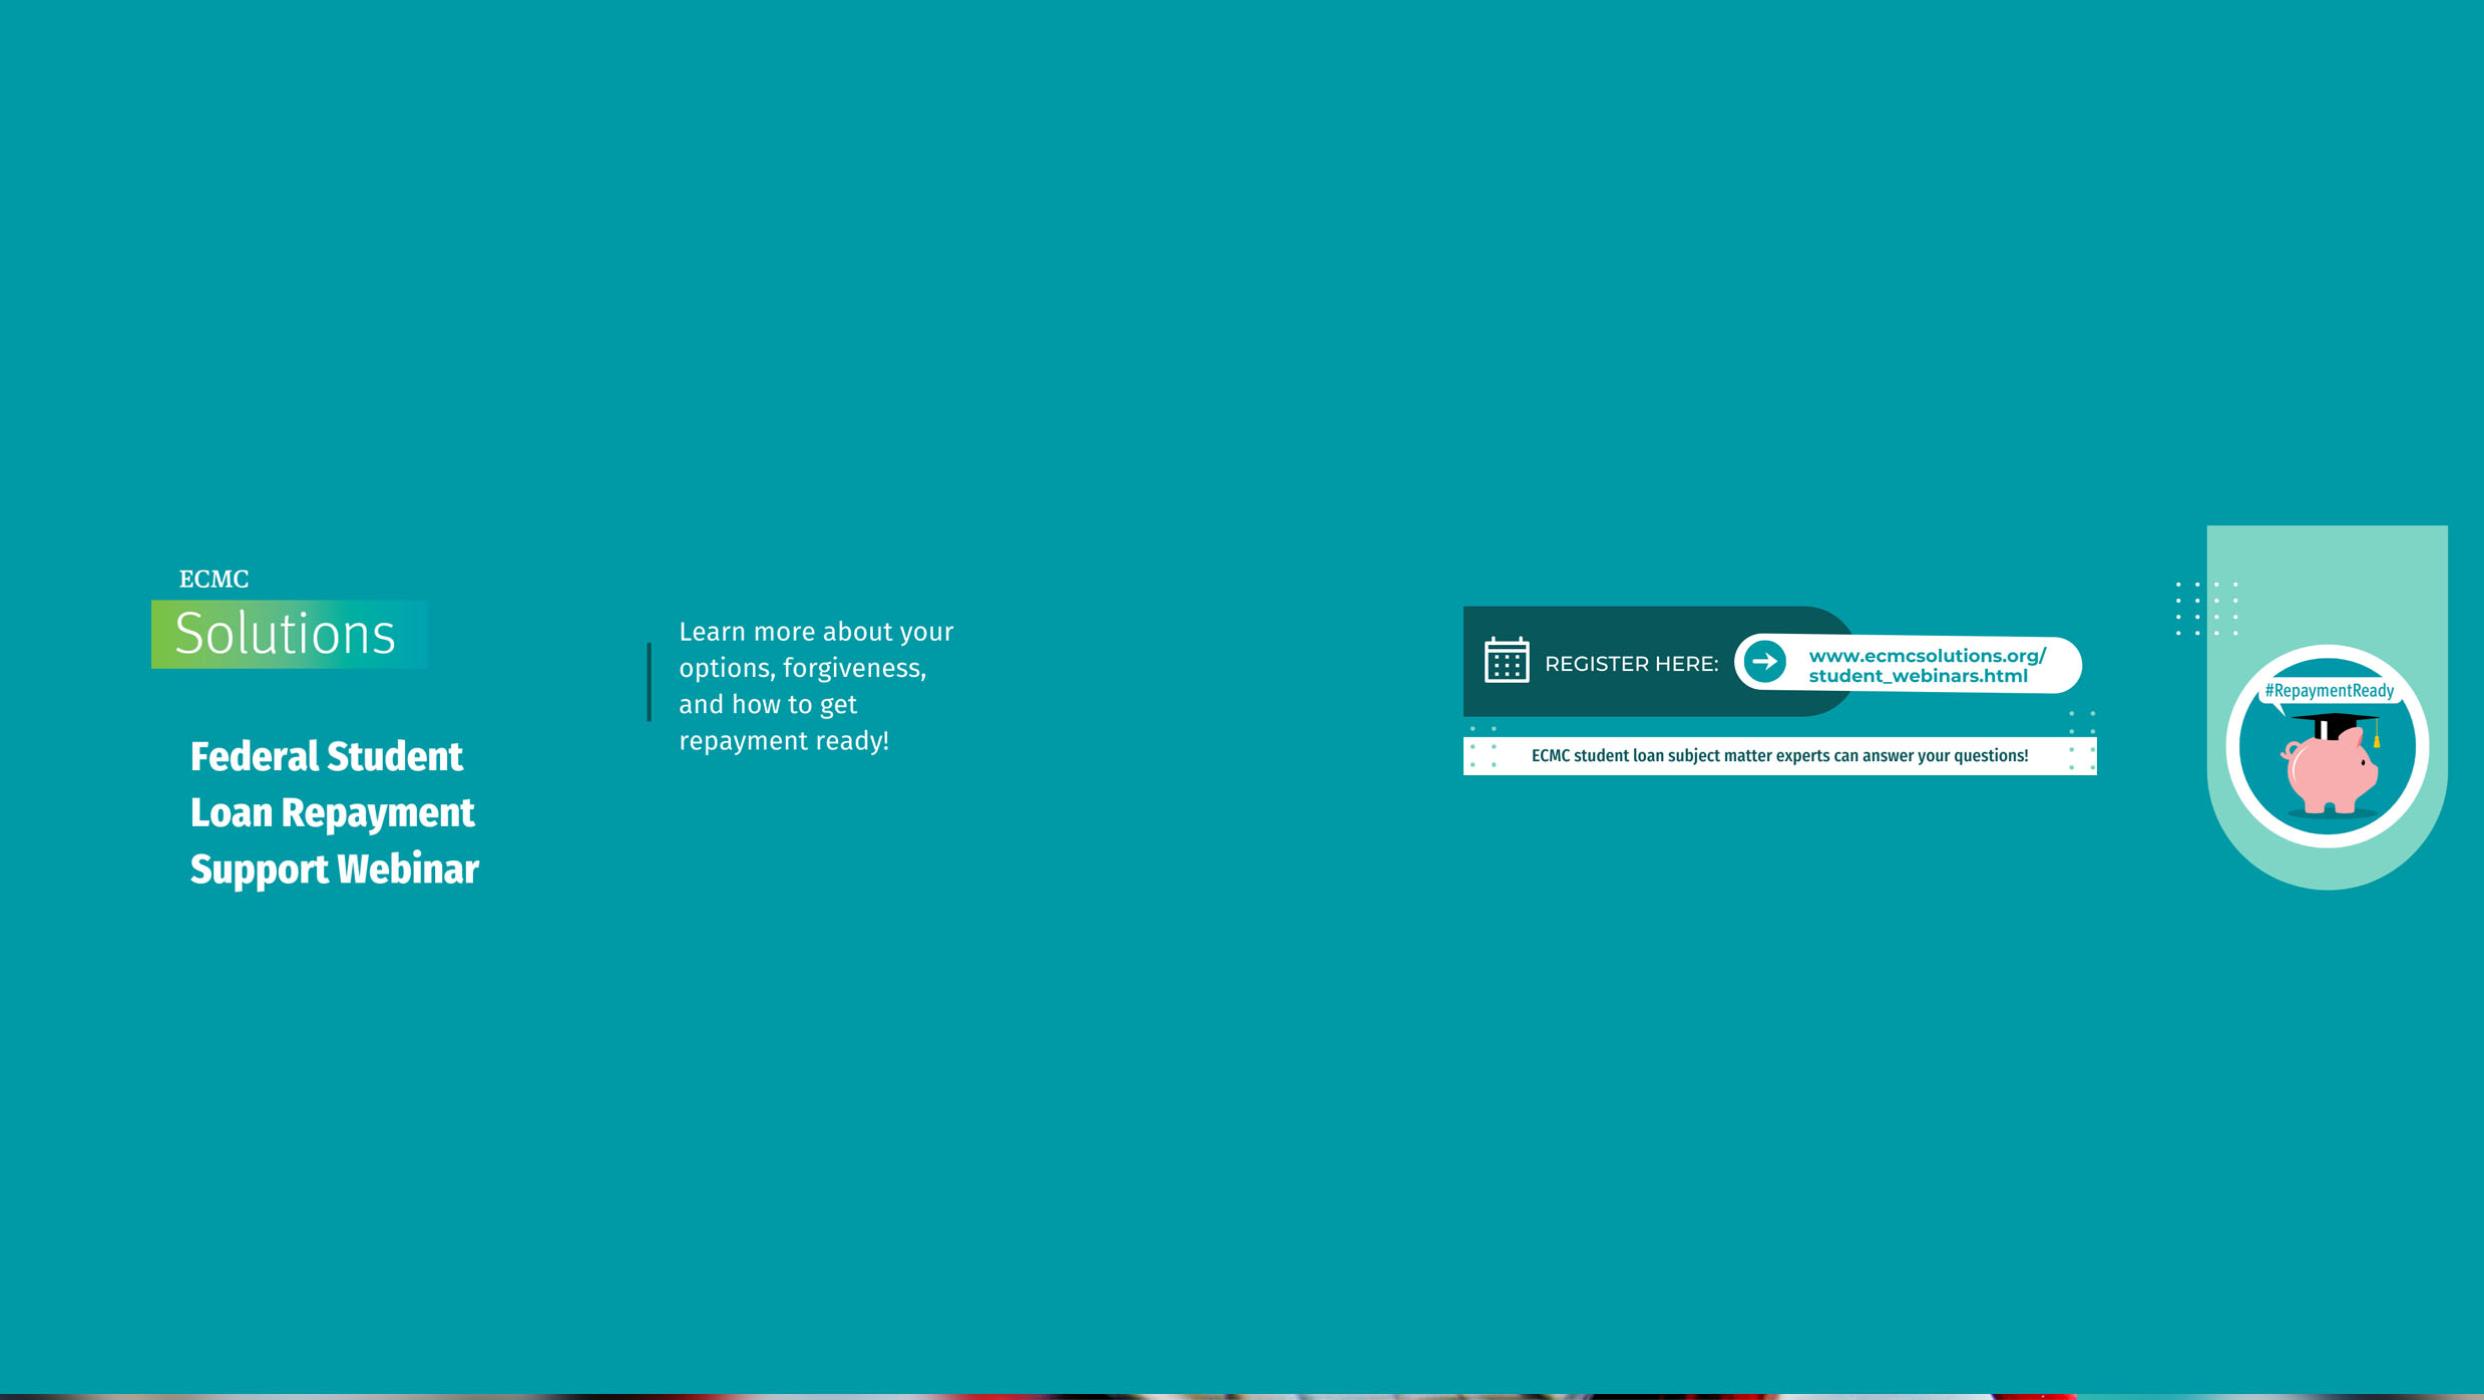Click the REGISTER HERE label
The width and height of the screenshot is (2484, 1400).
pyautogui.click(x=1631, y=664)
